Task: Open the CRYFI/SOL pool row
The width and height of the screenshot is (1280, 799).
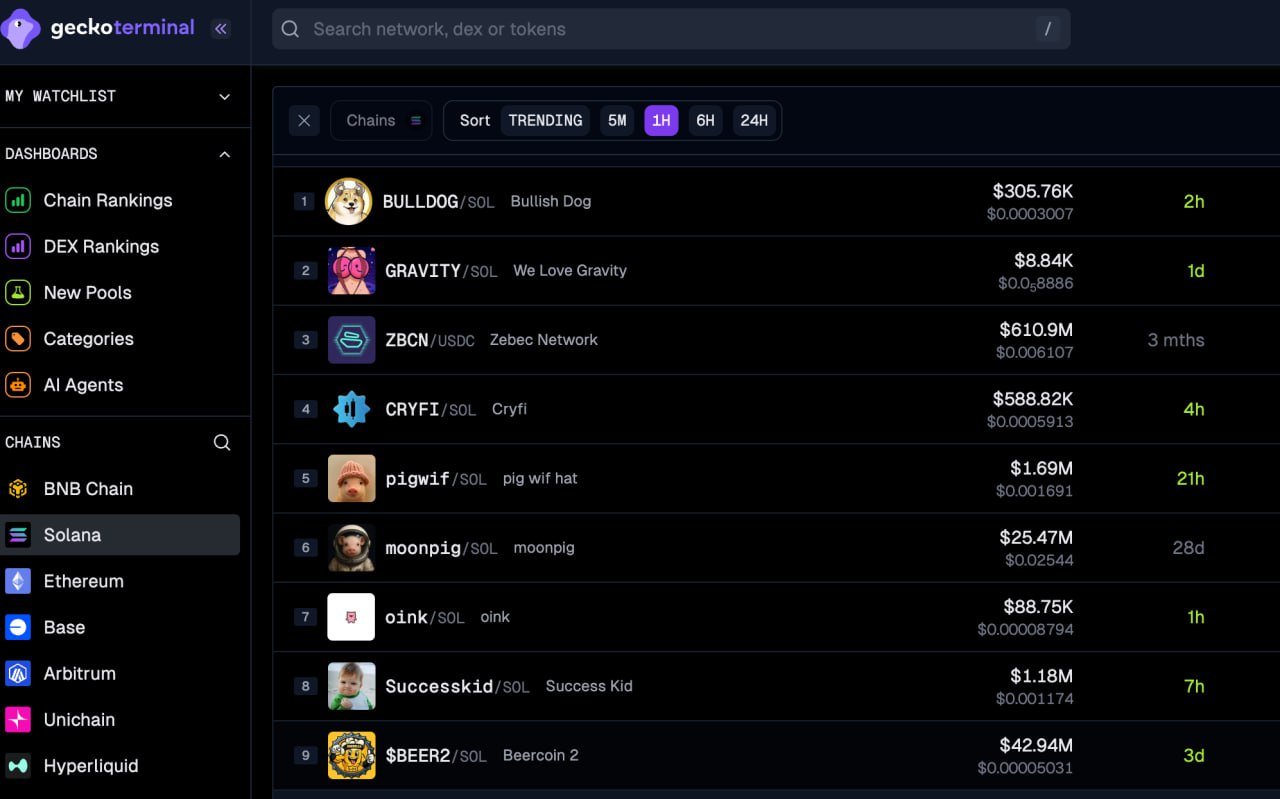Action: click(x=776, y=409)
